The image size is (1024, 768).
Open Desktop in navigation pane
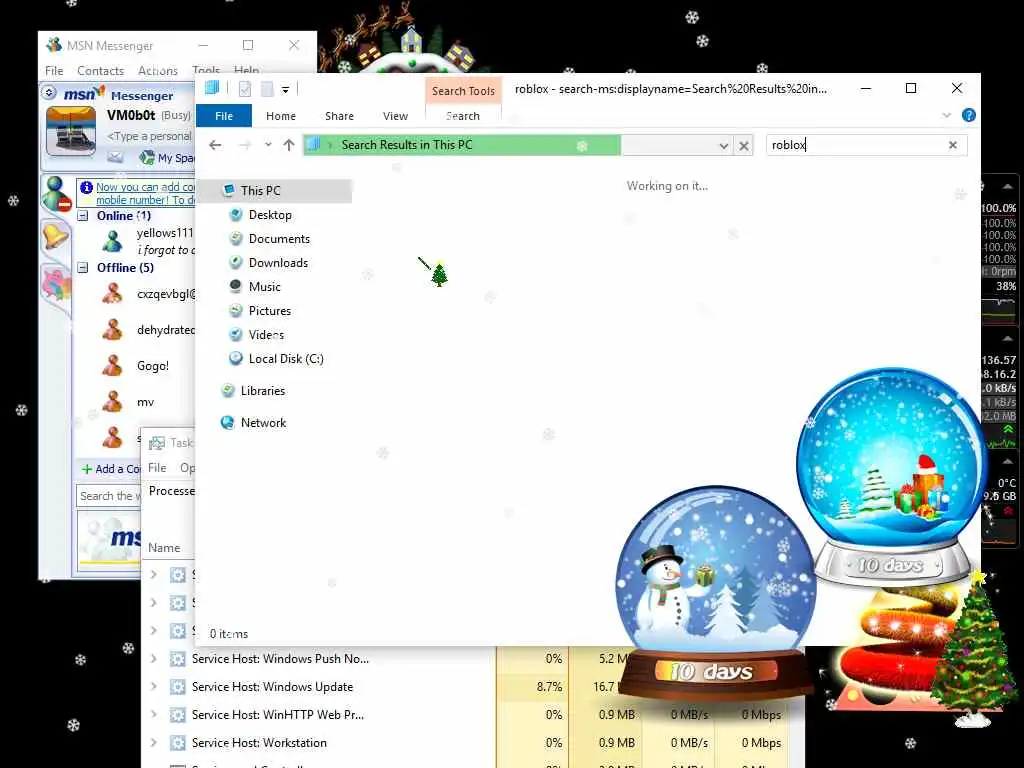click(270, 215)
